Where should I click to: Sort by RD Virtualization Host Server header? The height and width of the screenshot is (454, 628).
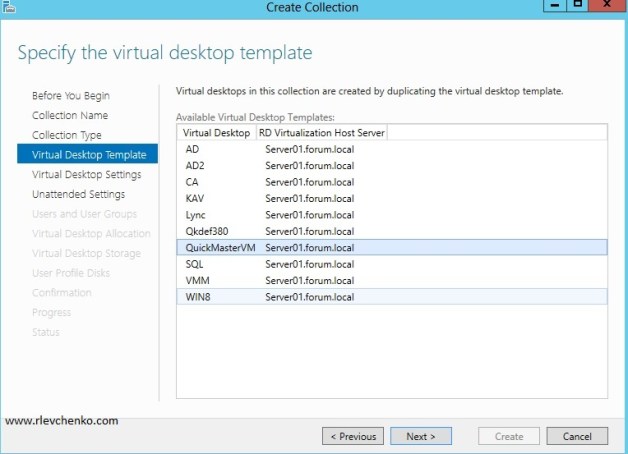[322, 133]
